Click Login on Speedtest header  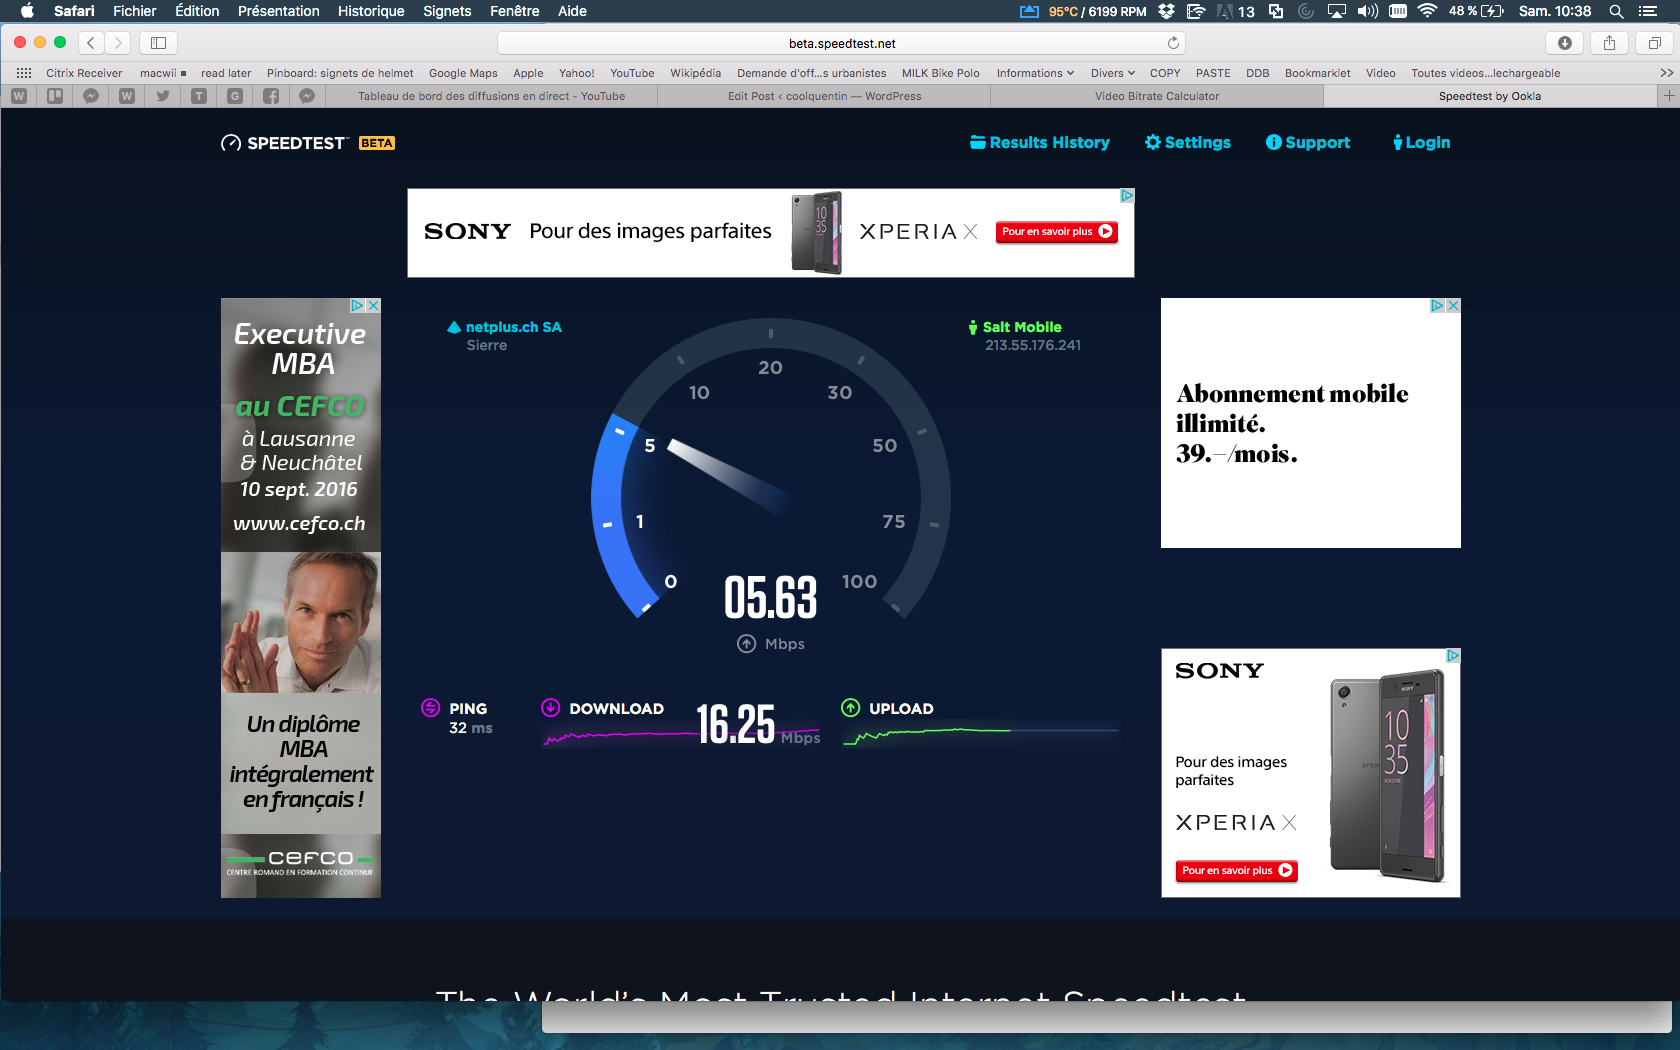pos(1421,143)
